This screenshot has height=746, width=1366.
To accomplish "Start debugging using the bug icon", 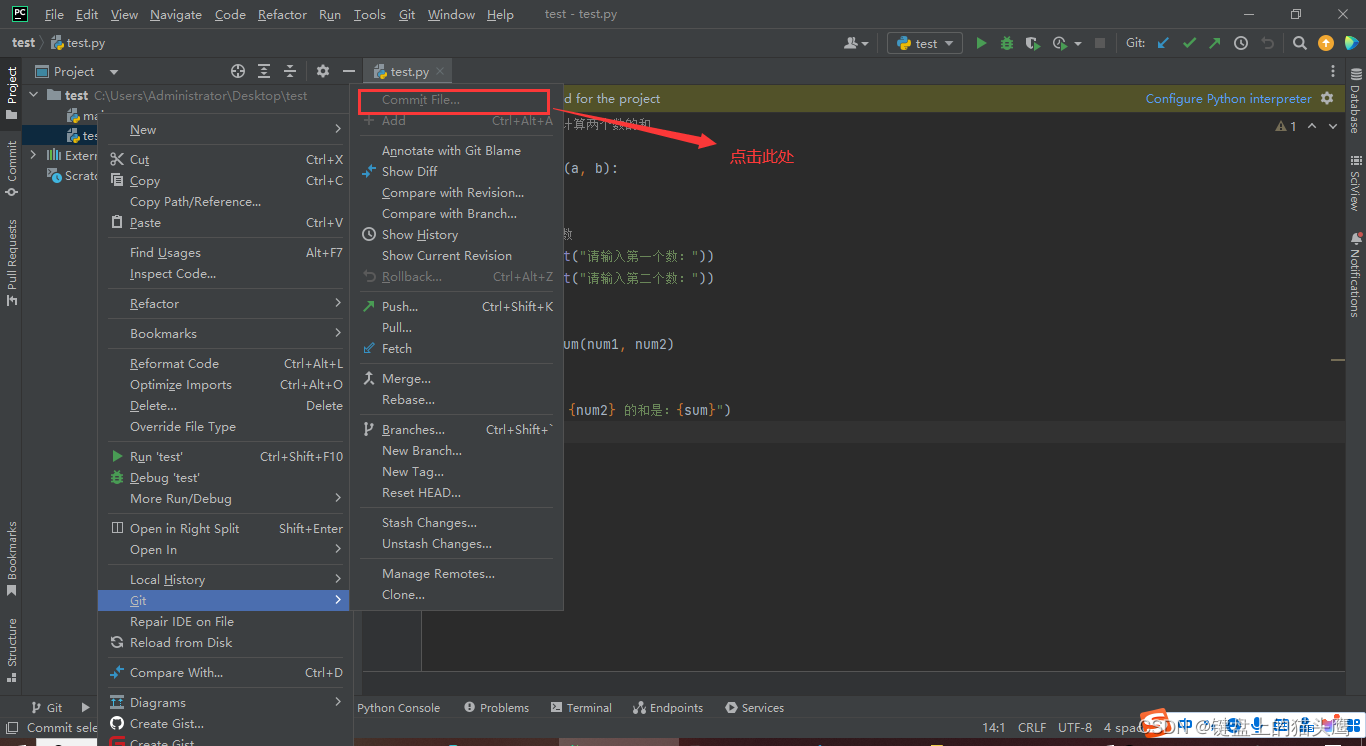I will (x=1006, y=43).
